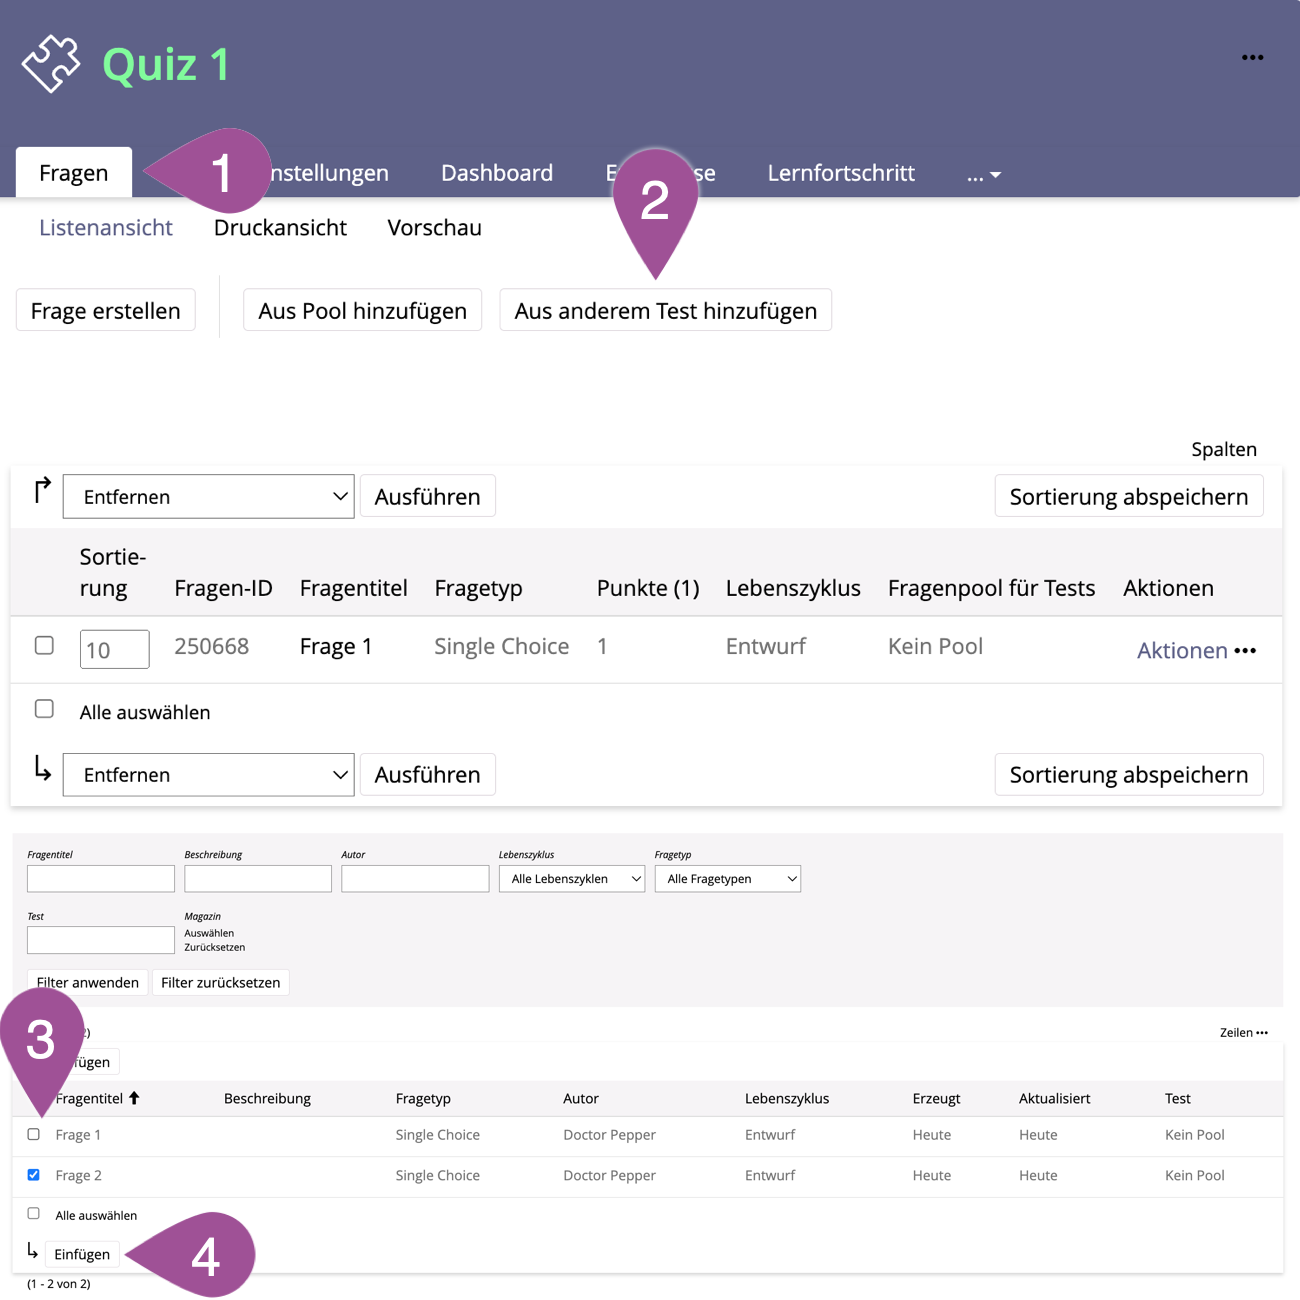Image resolution: width=1300 pixels, height=1300 pixels.
Task: Click the Zeilen rows options dots
Action: tap(1262, 1033)
